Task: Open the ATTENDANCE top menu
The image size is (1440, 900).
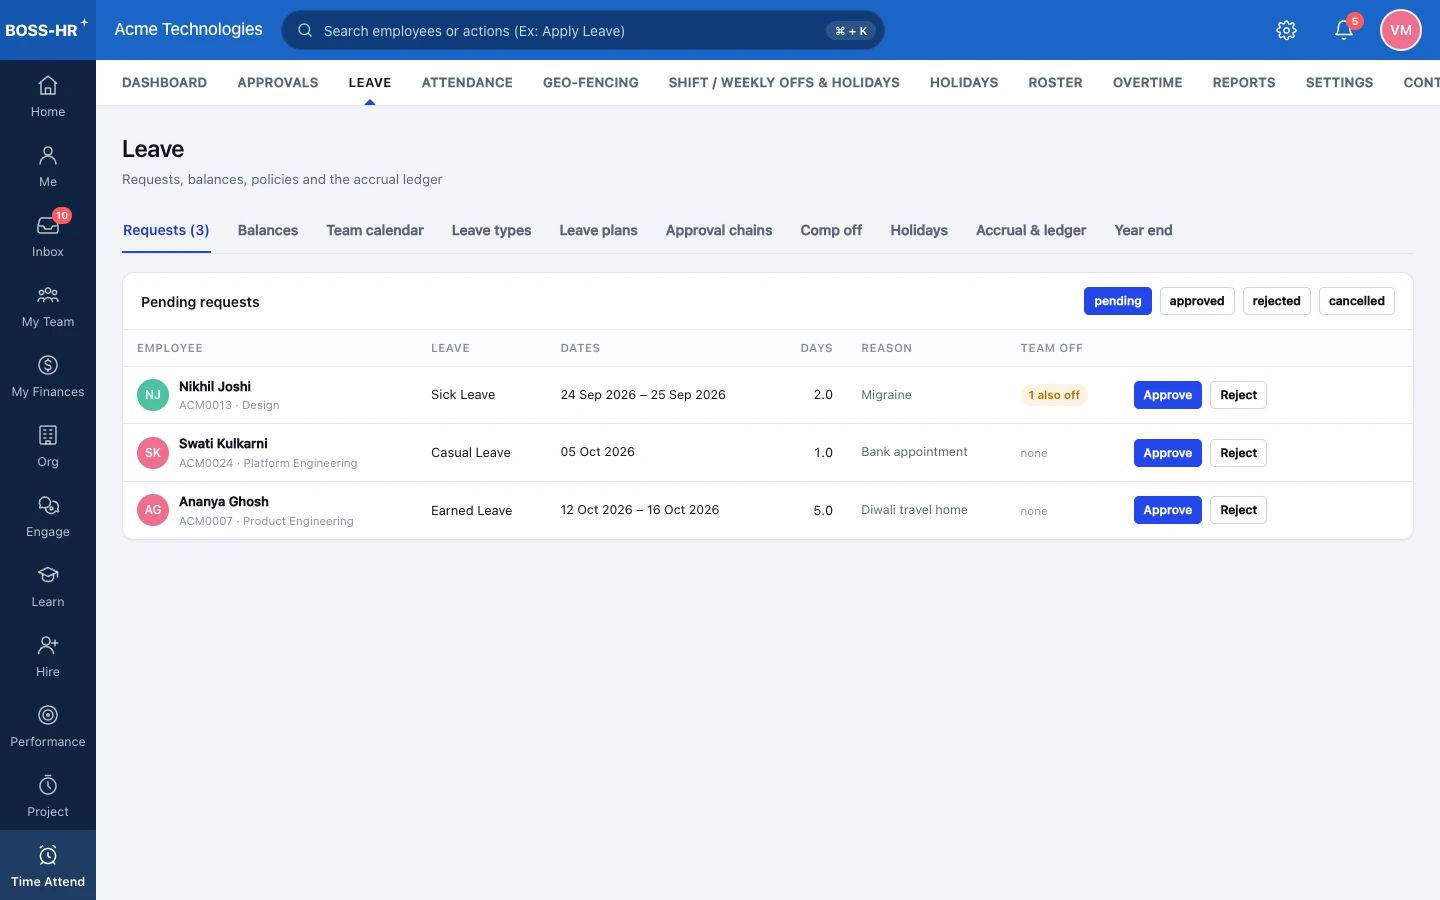Action: tap(467, 83)
